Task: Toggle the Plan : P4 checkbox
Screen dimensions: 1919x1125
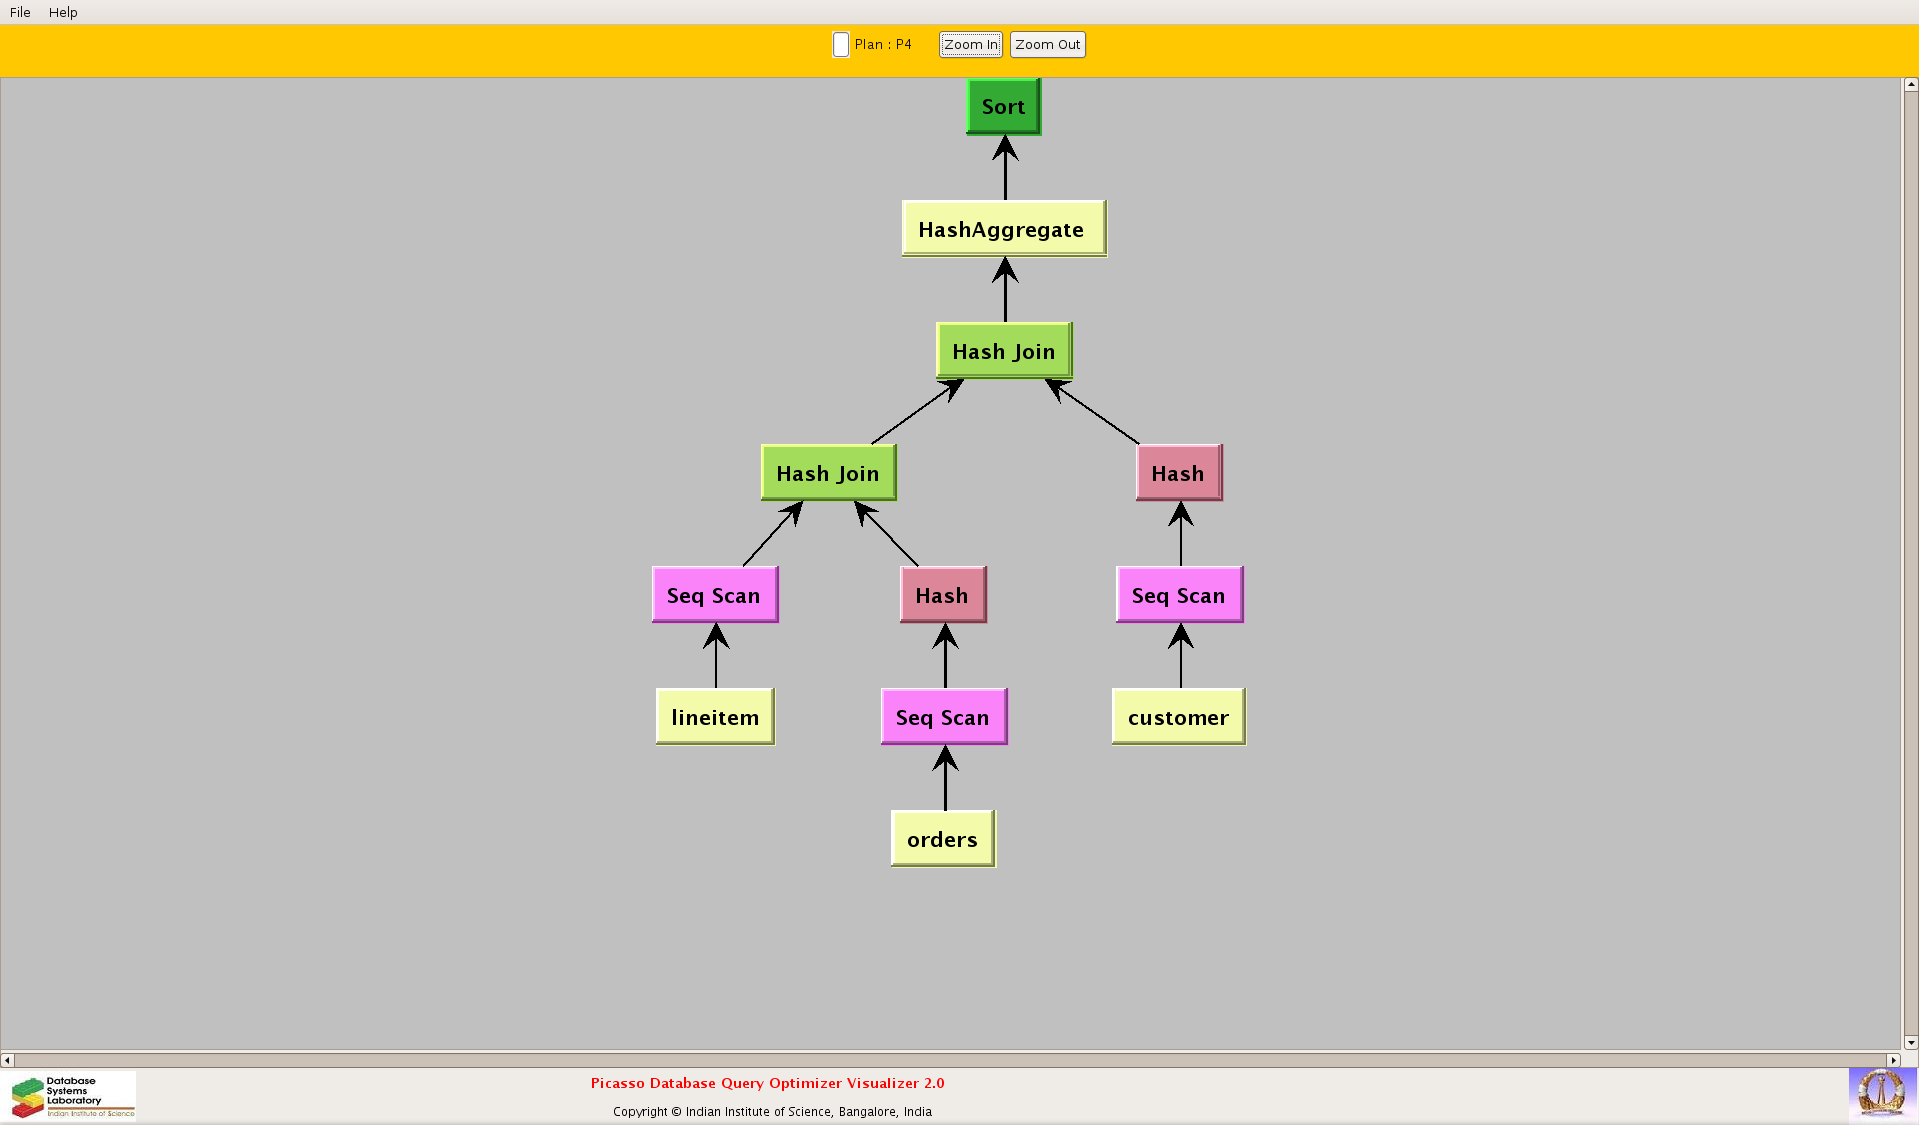Action: click(841, 45)
